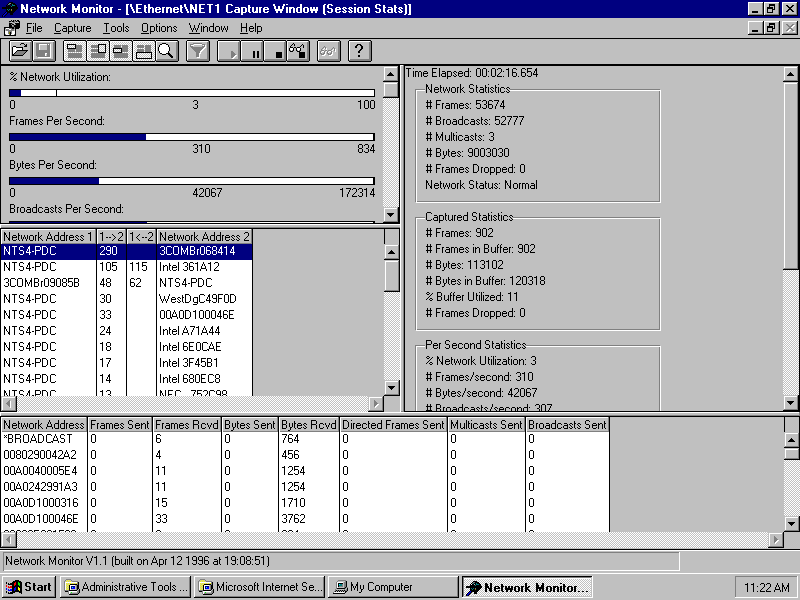Open Help with the question mark icon

point(359,51)
